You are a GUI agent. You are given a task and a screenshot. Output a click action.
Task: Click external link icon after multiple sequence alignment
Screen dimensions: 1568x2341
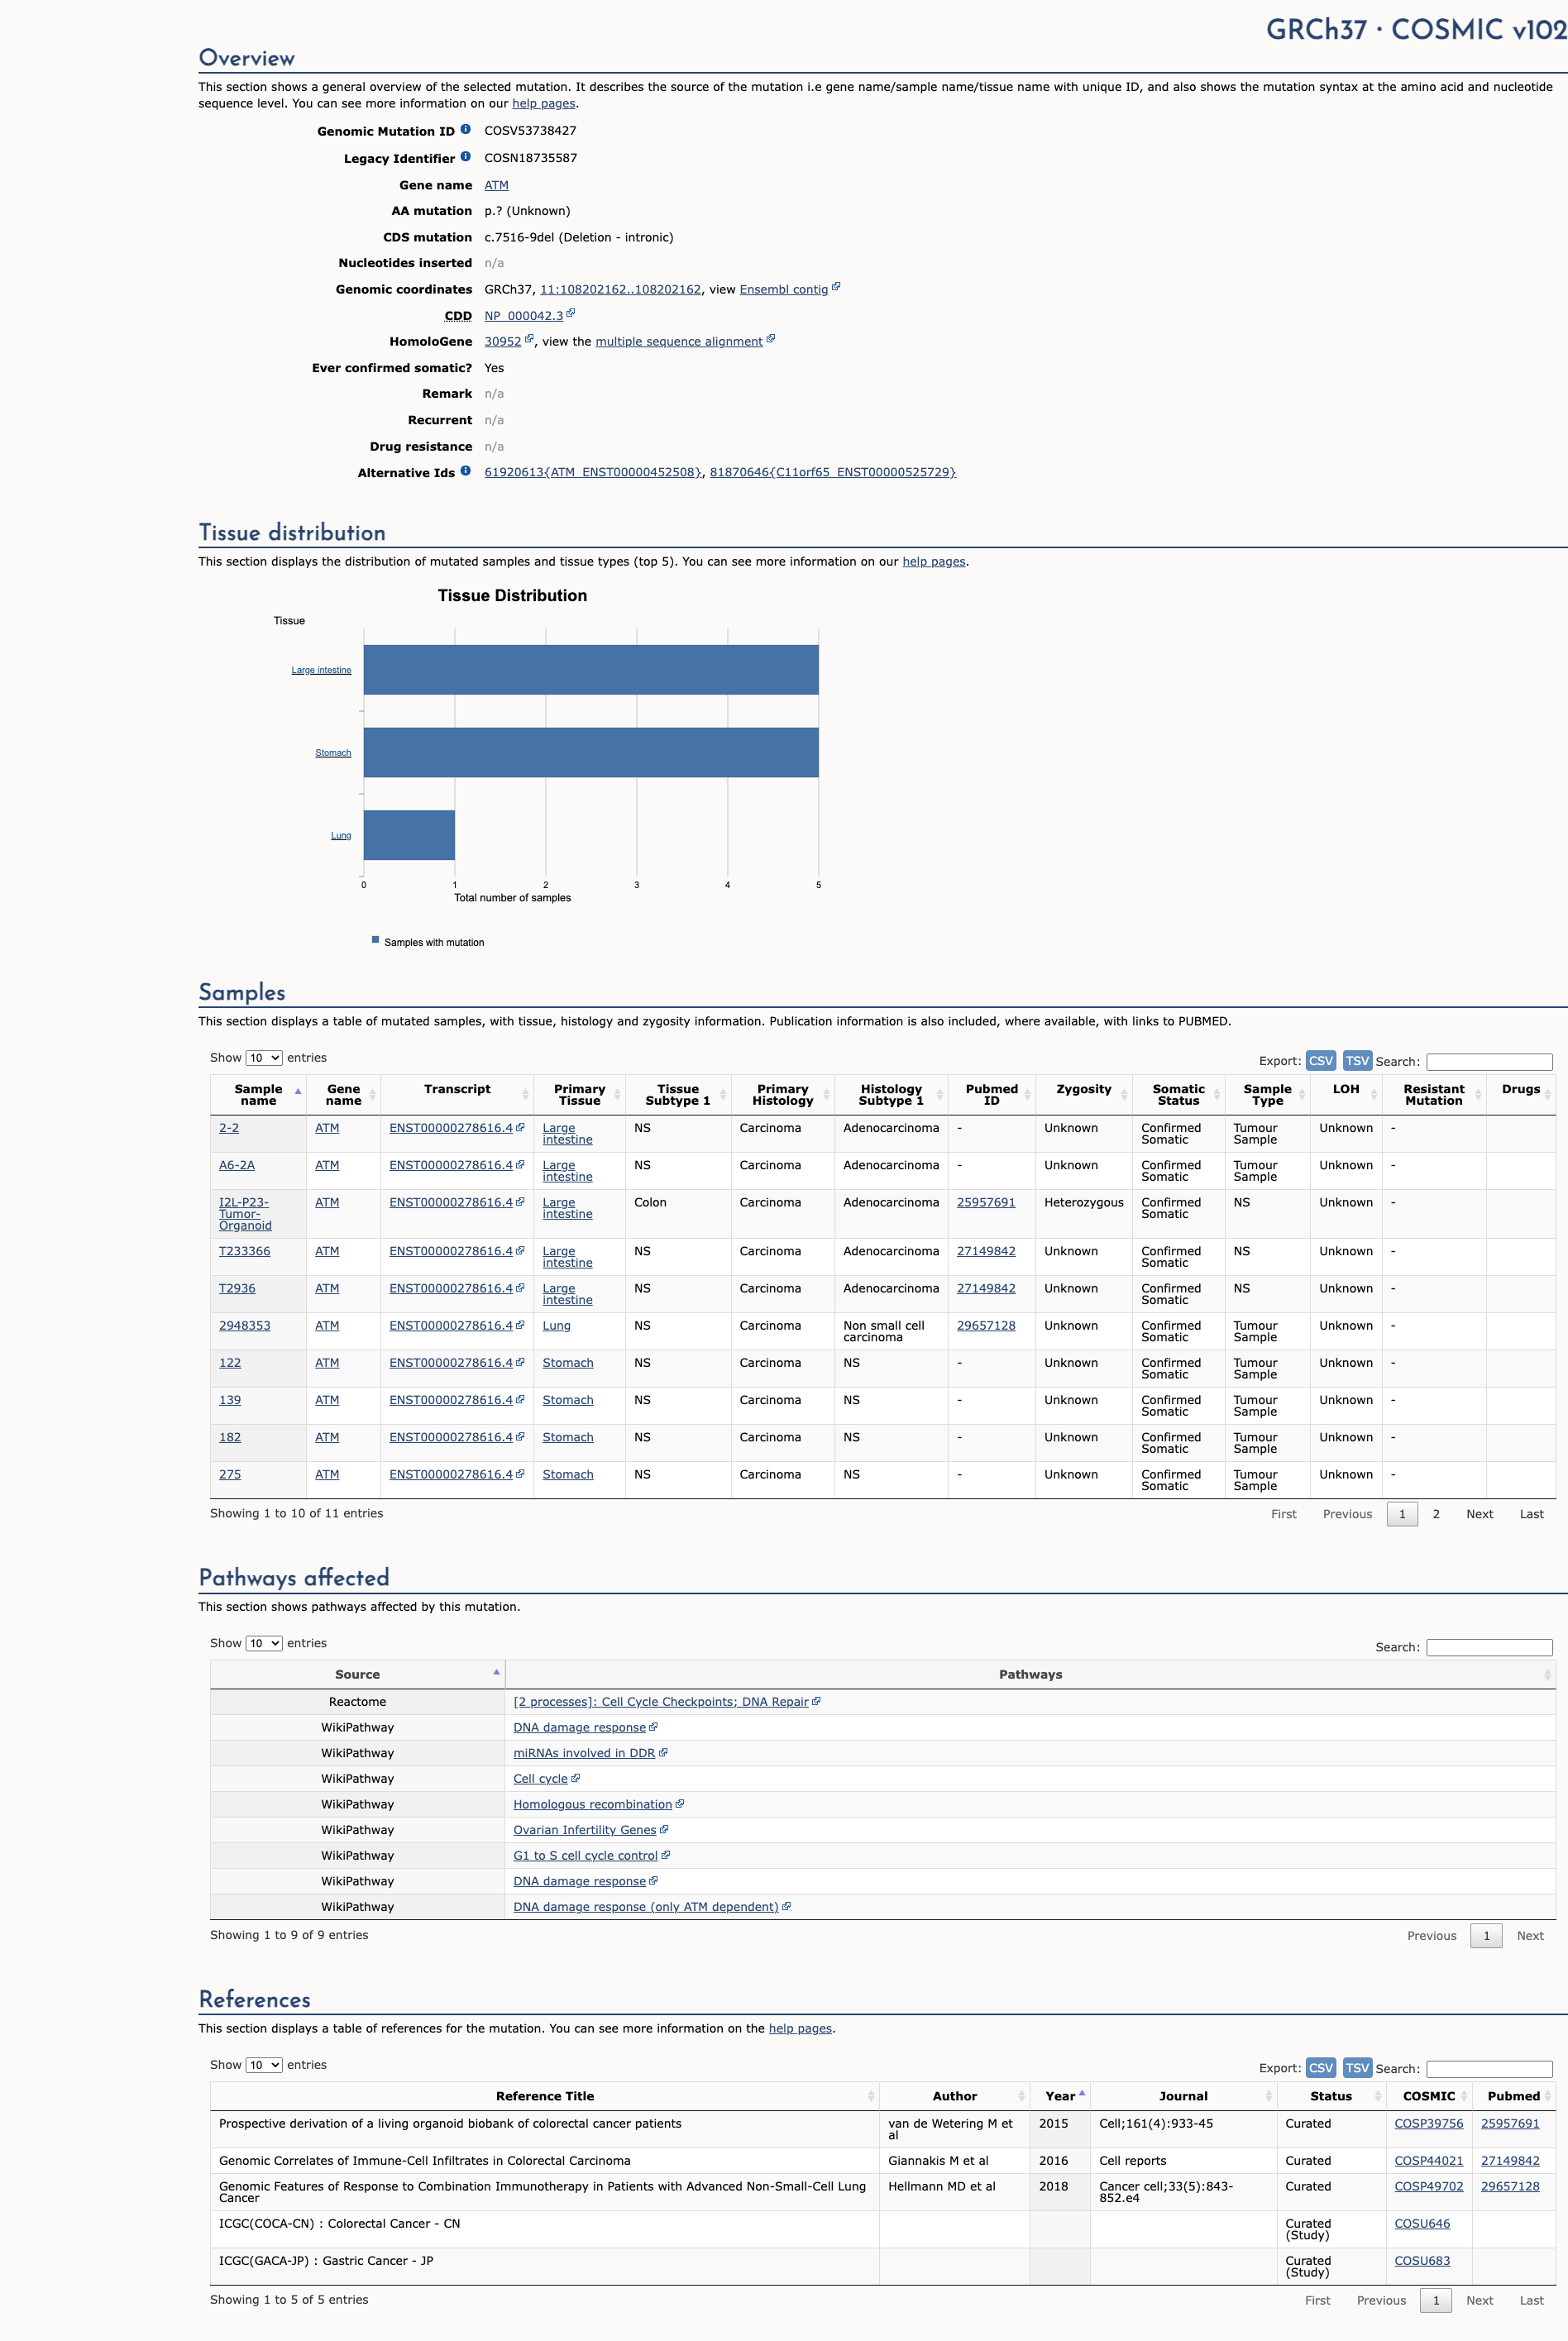click(770, 339)
